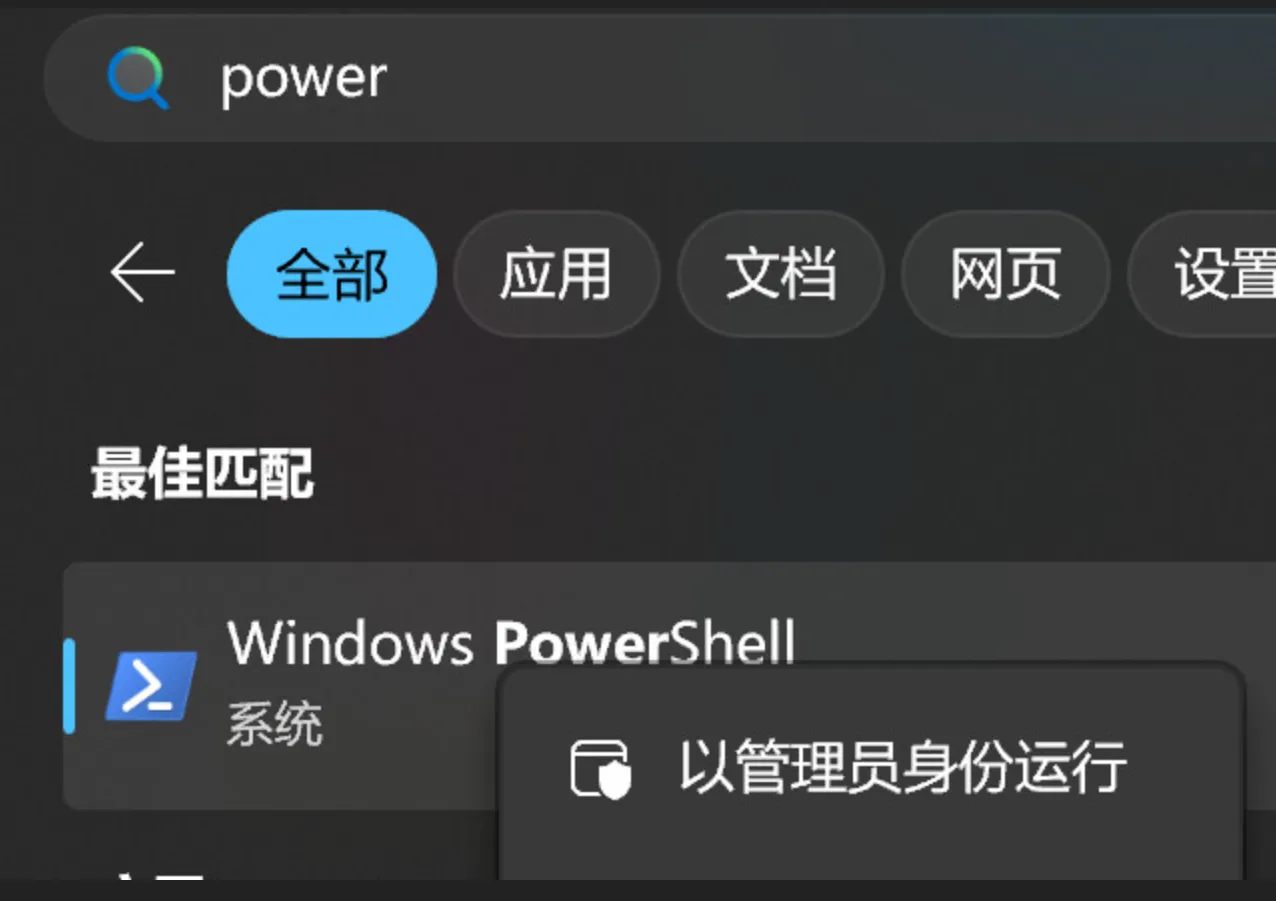Click the blue PowerShell app icon
This screenshot has width=1276, height=901.
pos(151,686)
